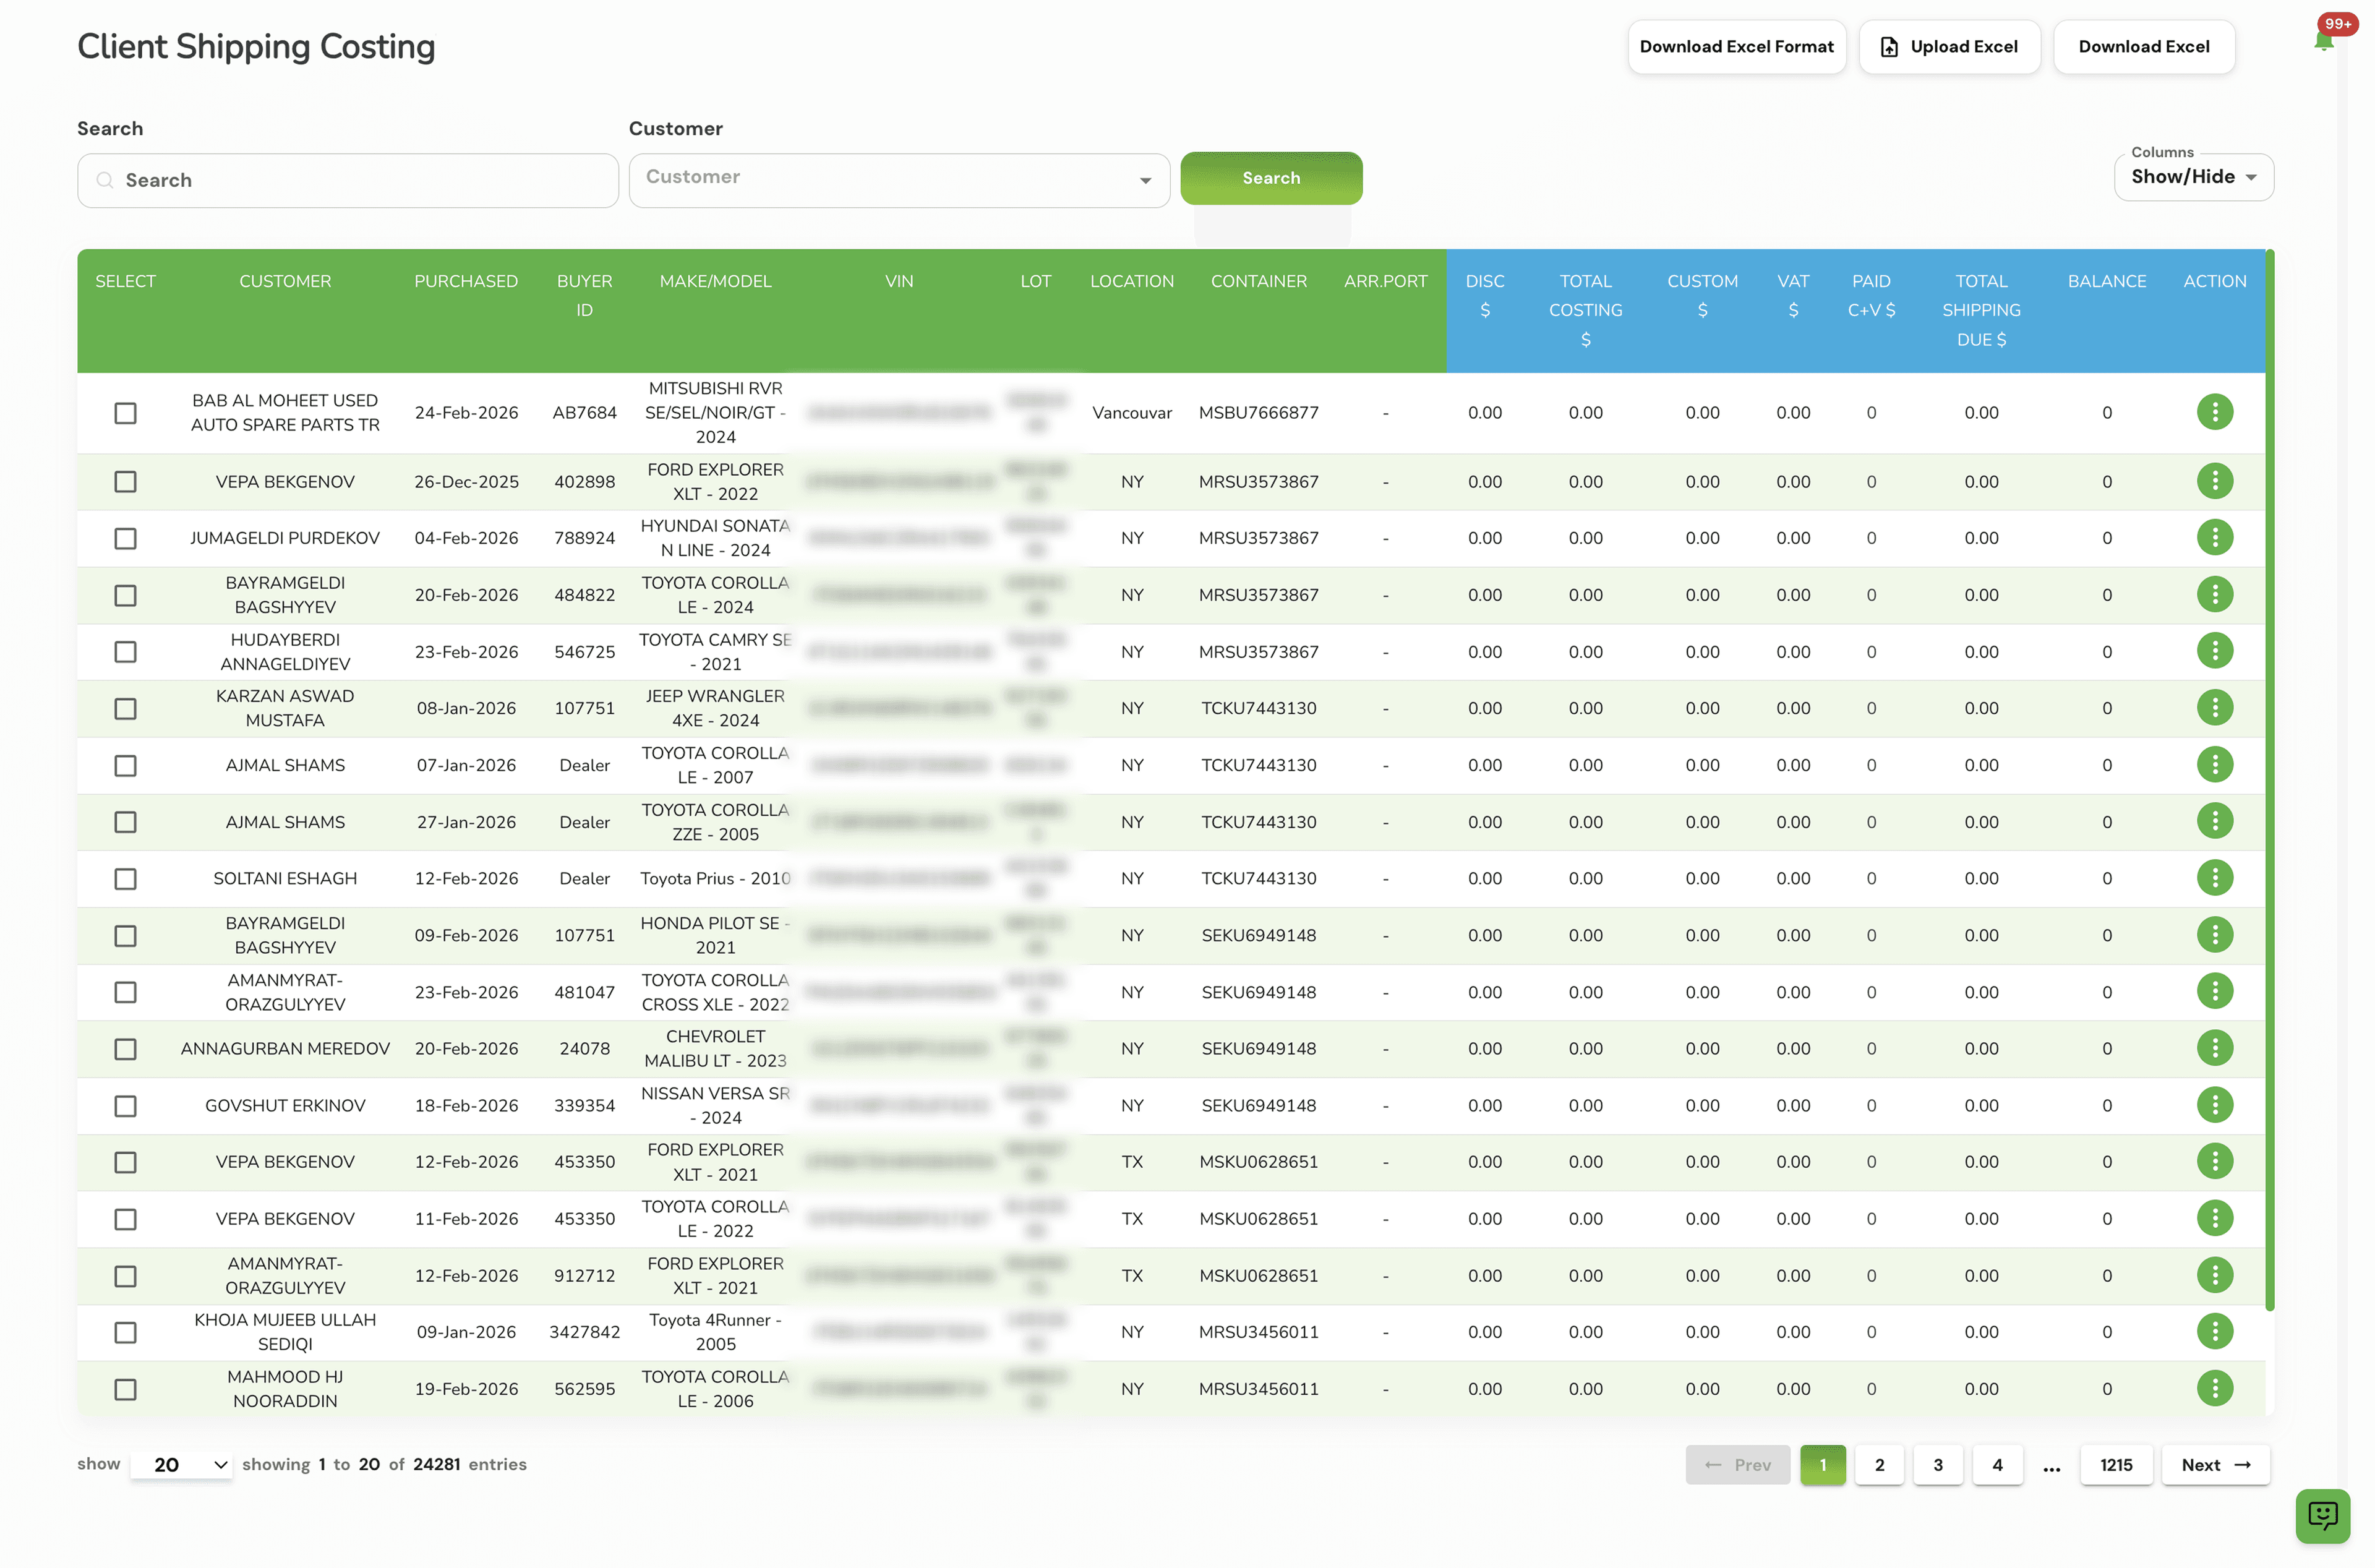Tick the KARZAN ASWAD MUSTAFA checkbox

pyautogui.click(x=125, y=709)
